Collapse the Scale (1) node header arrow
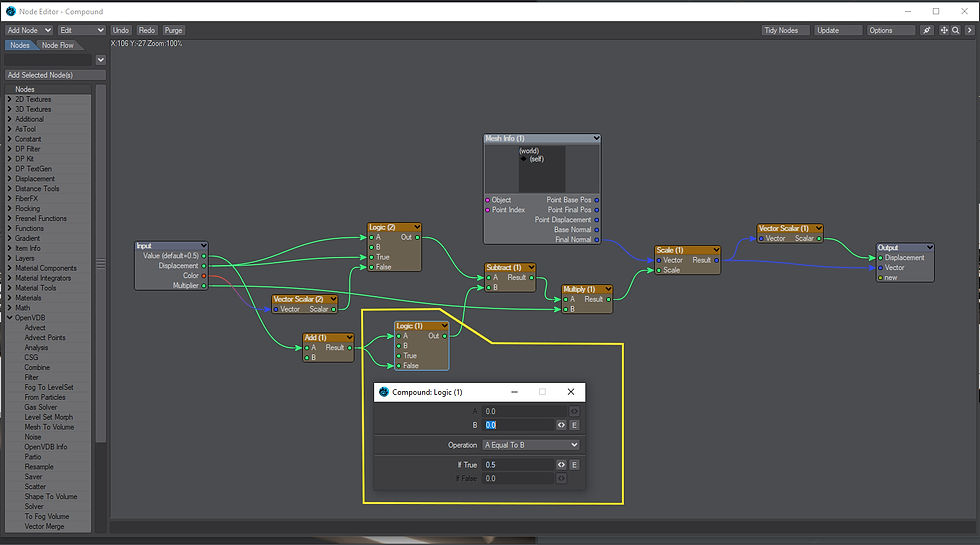980x545 pixels. coord(716,250)
